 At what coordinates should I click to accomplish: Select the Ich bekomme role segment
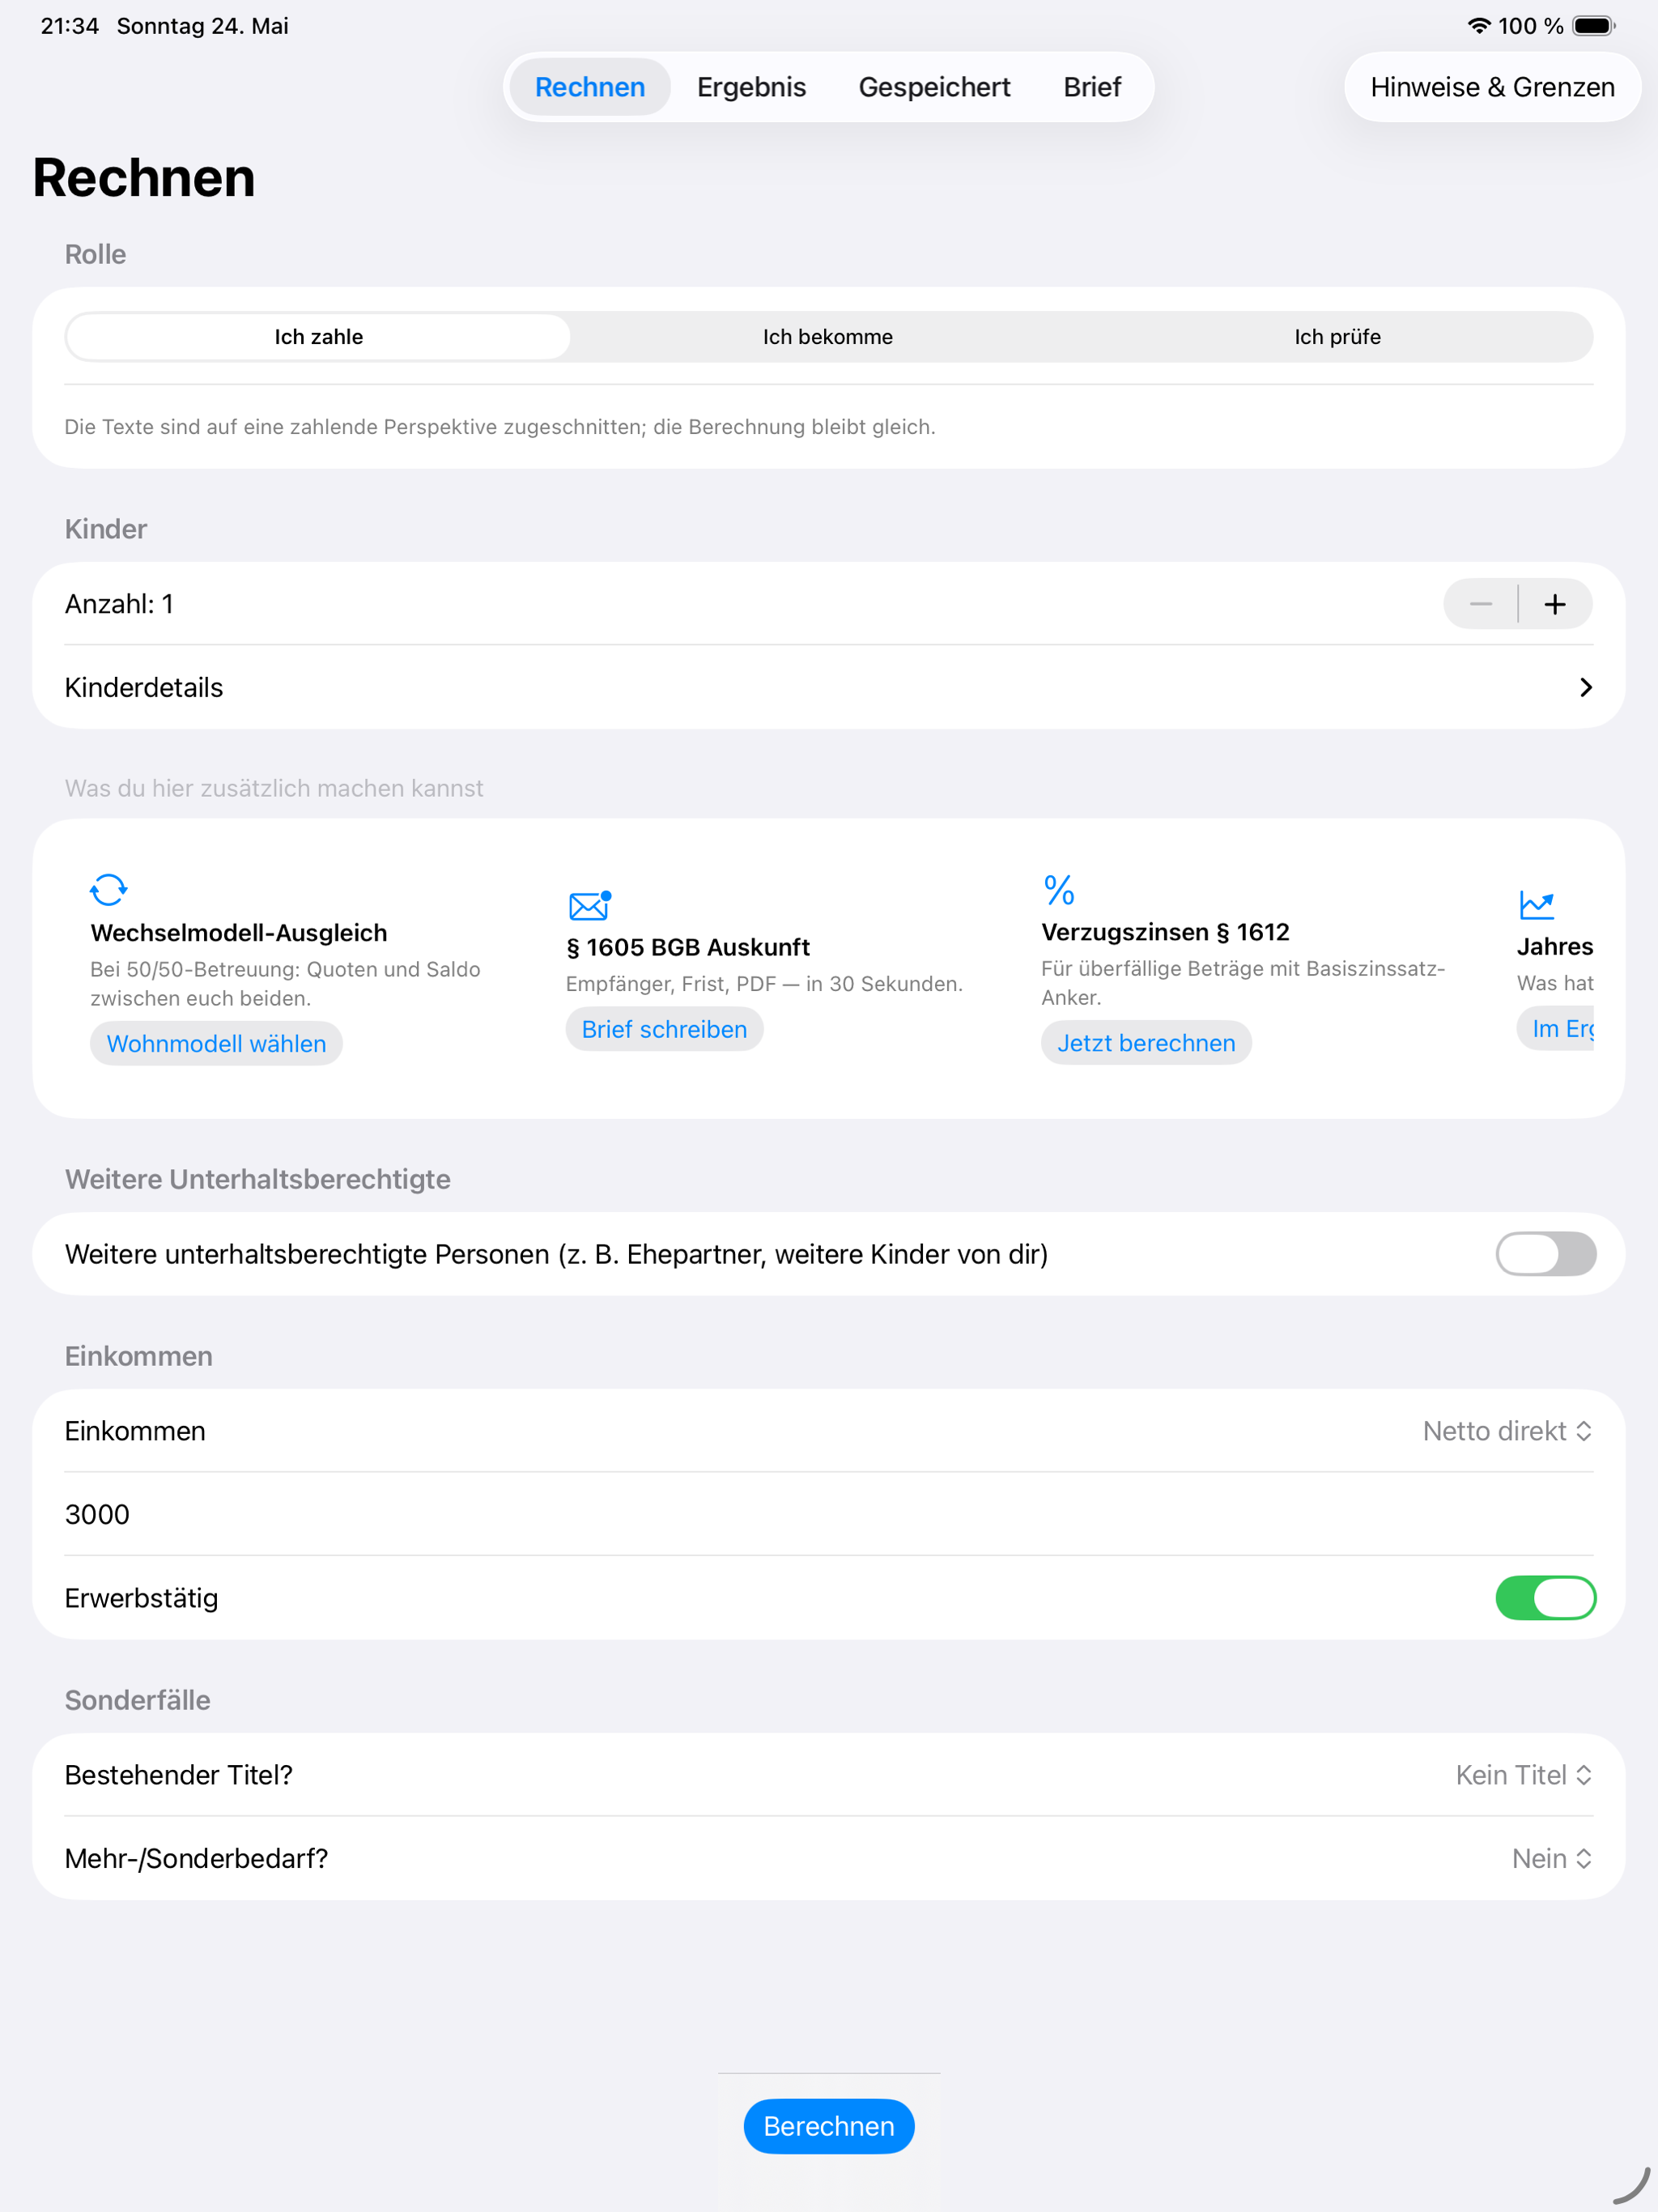point(828,337)
